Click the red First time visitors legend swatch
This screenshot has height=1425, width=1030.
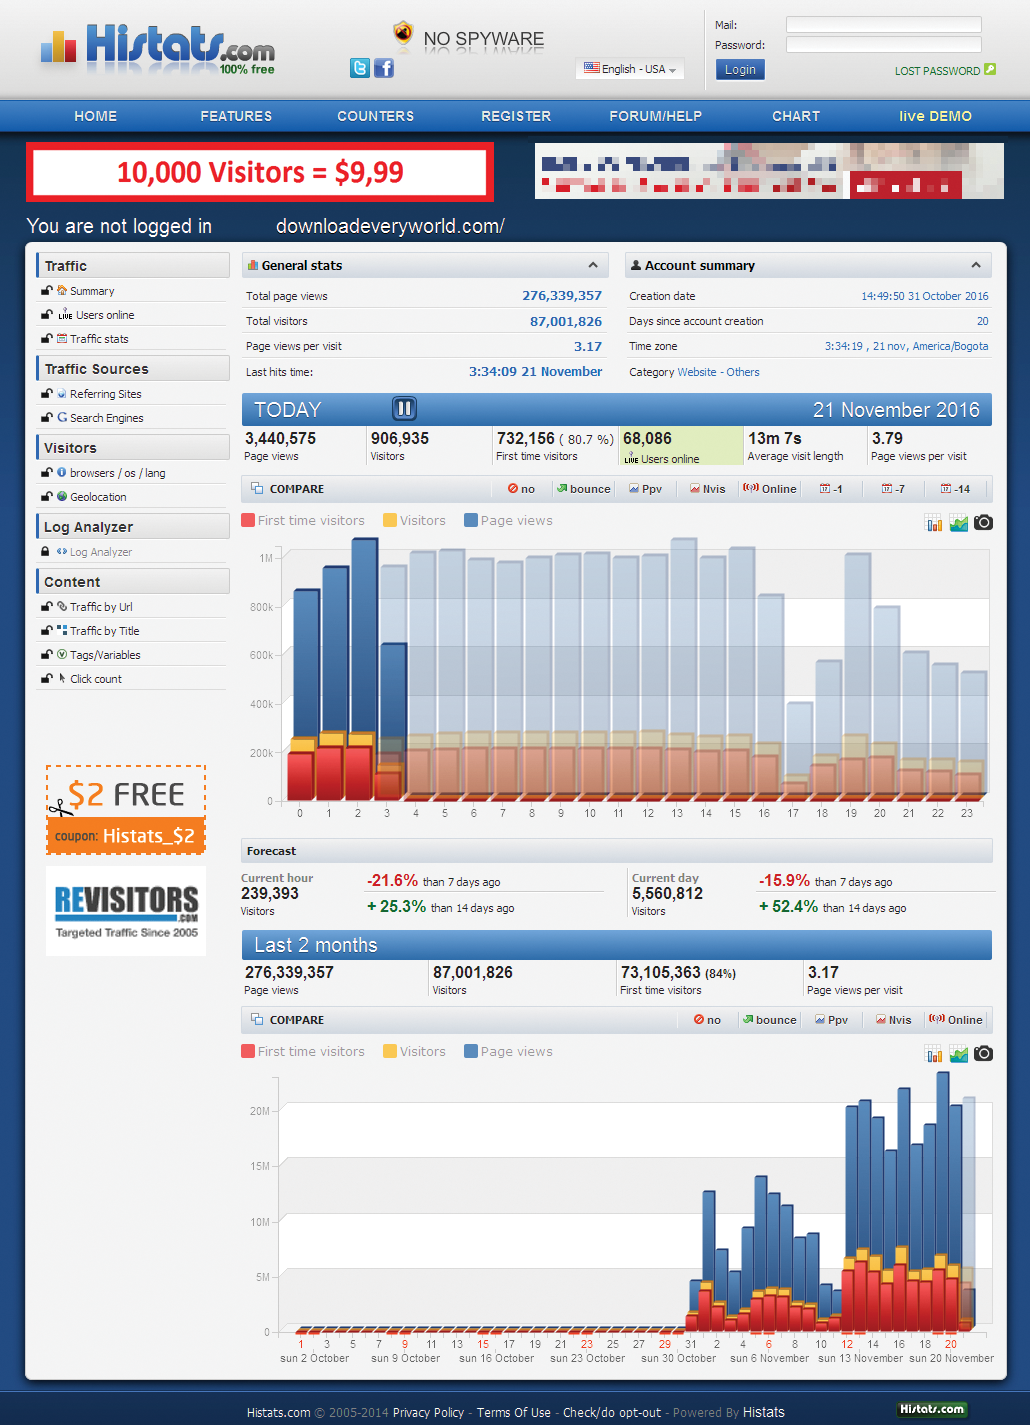(248, 520)
